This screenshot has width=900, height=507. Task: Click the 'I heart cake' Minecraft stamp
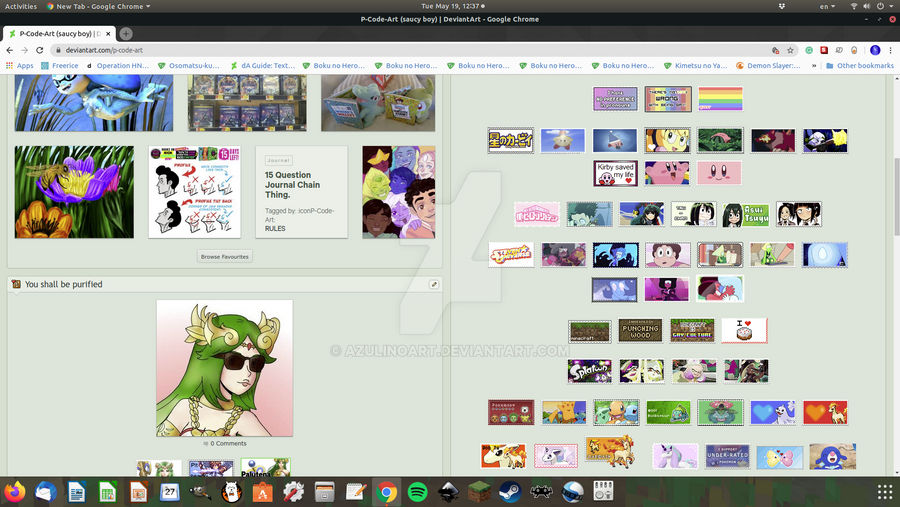click(744, 331)
